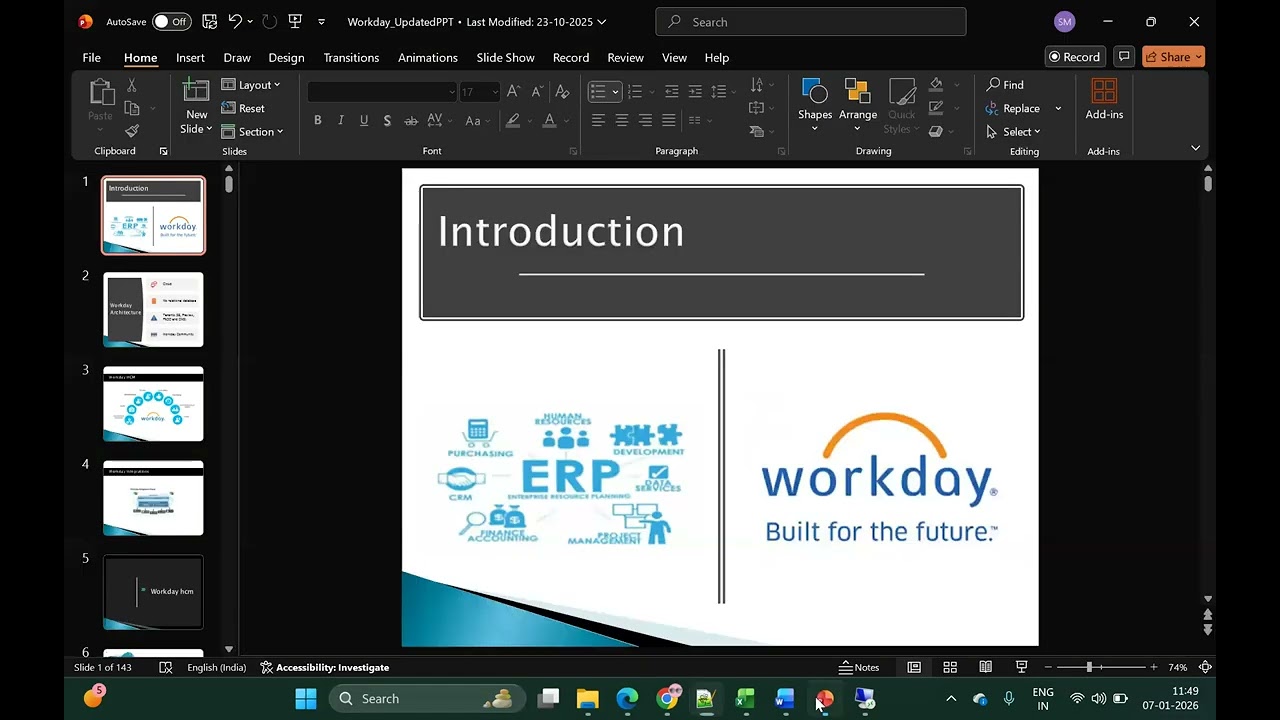This screenshot has height=720, width=1280.
Task: Open Excel from taskbar
Action: pyautogui.click(x=745, y=699)
